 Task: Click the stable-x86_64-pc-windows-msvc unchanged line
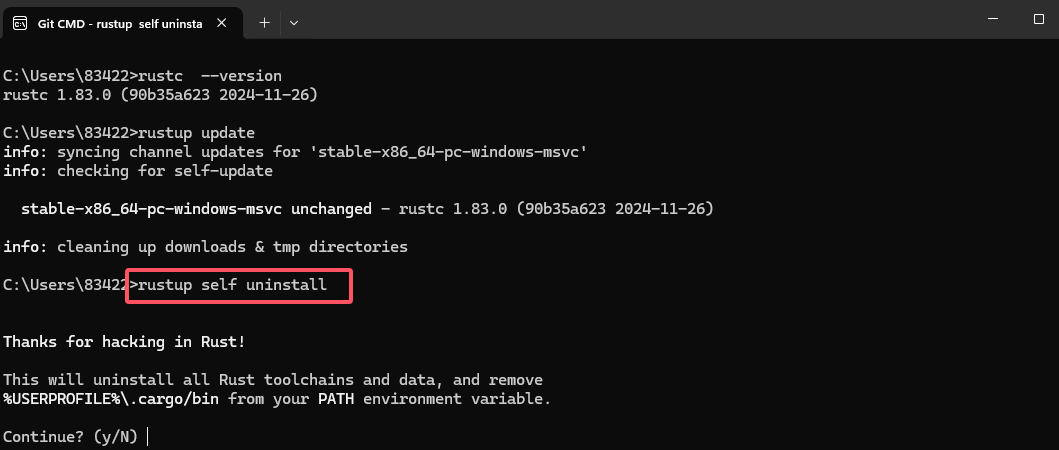click(367, 209)
